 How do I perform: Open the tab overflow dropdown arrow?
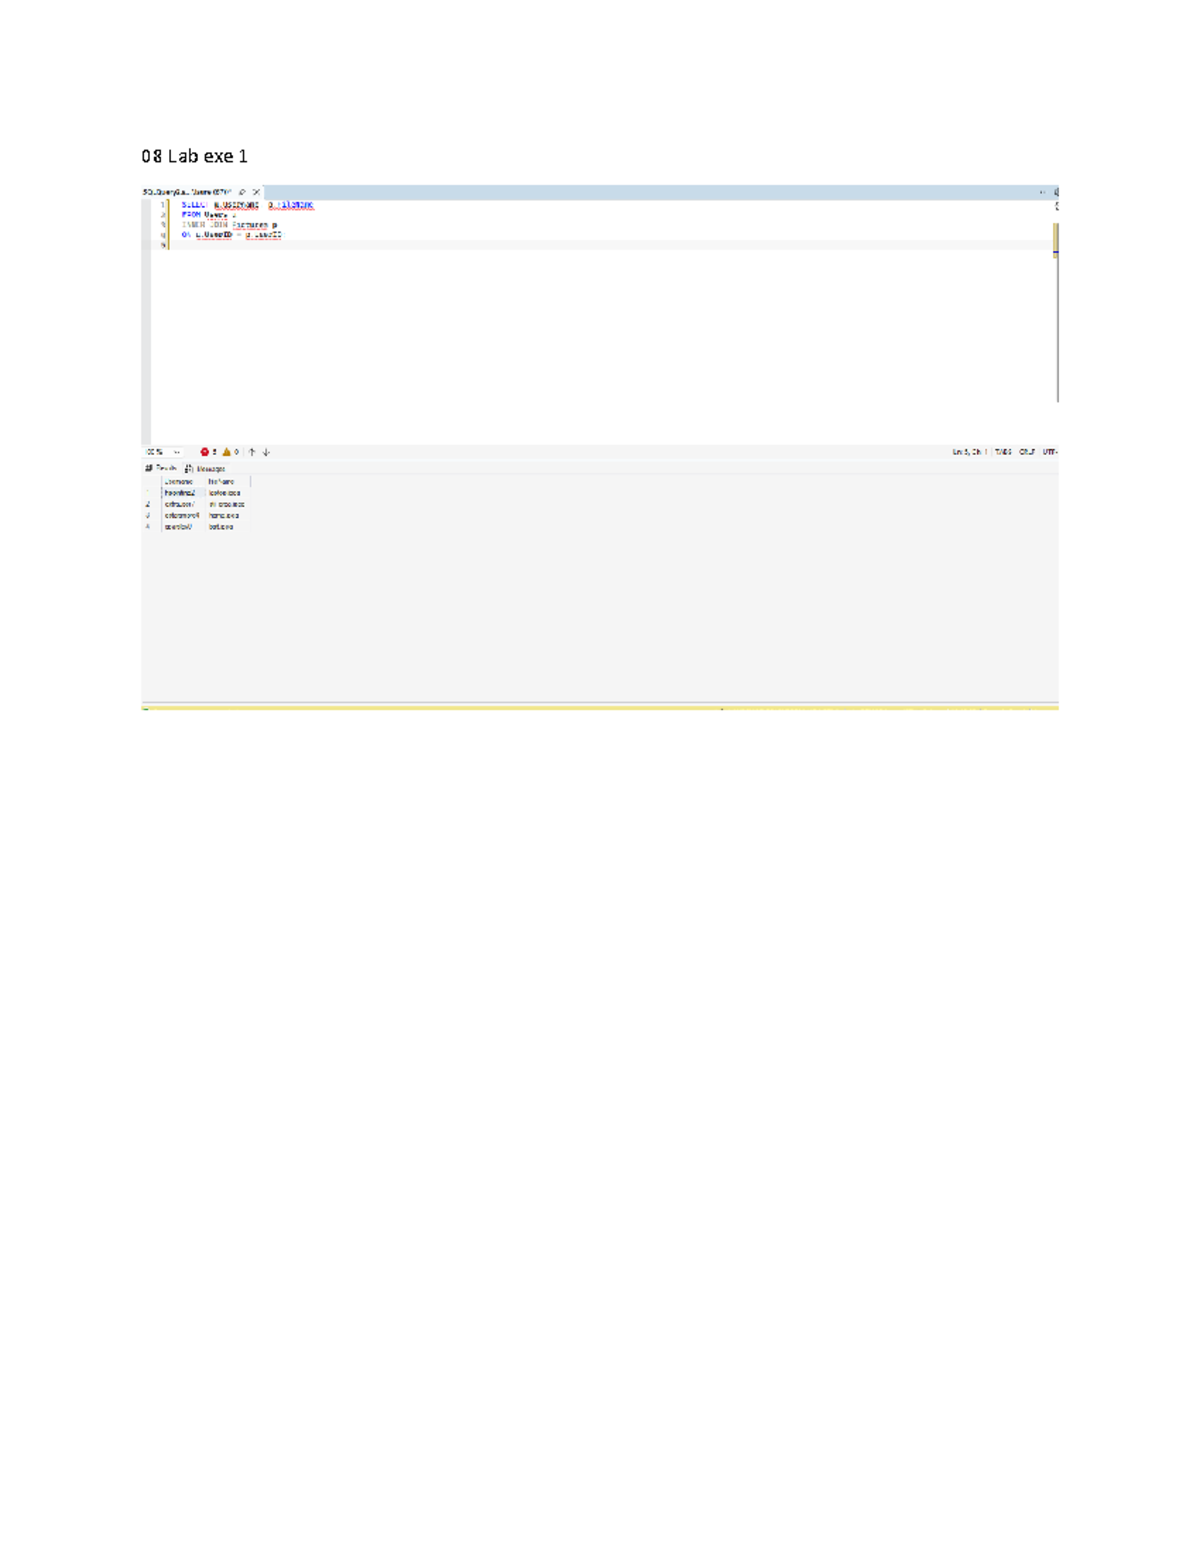(x=1042, y=192)
